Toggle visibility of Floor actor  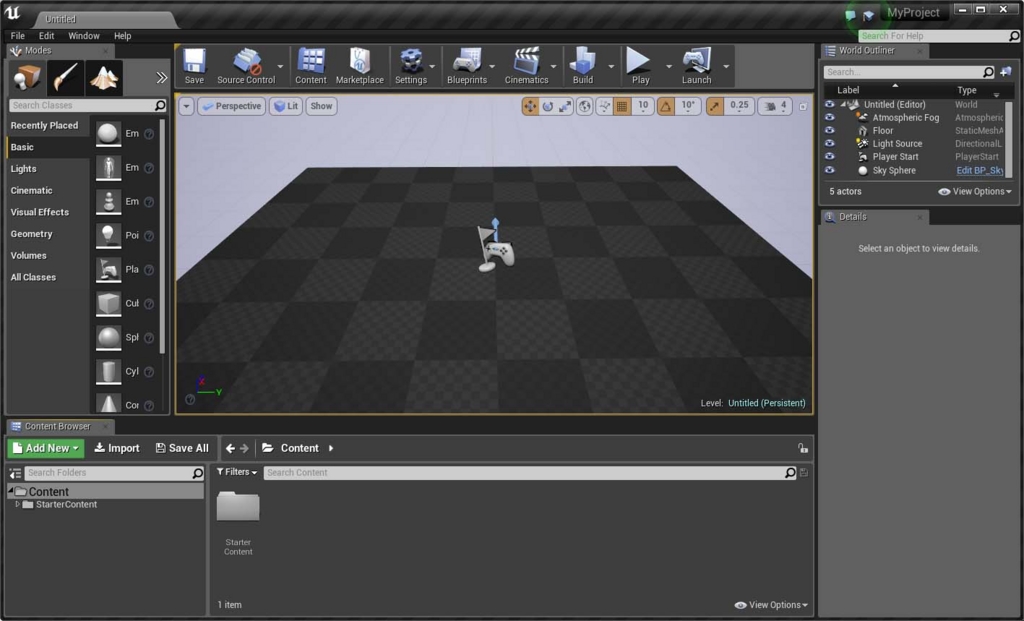(829, 131)
